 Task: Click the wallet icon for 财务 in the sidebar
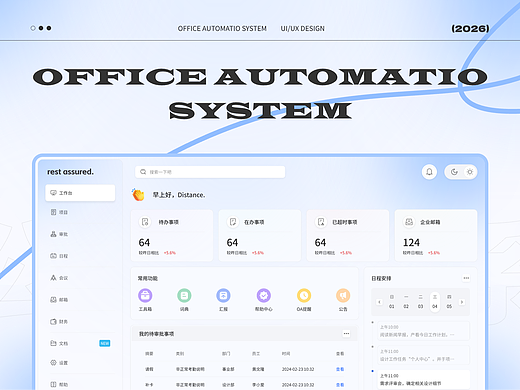(53, 322)
